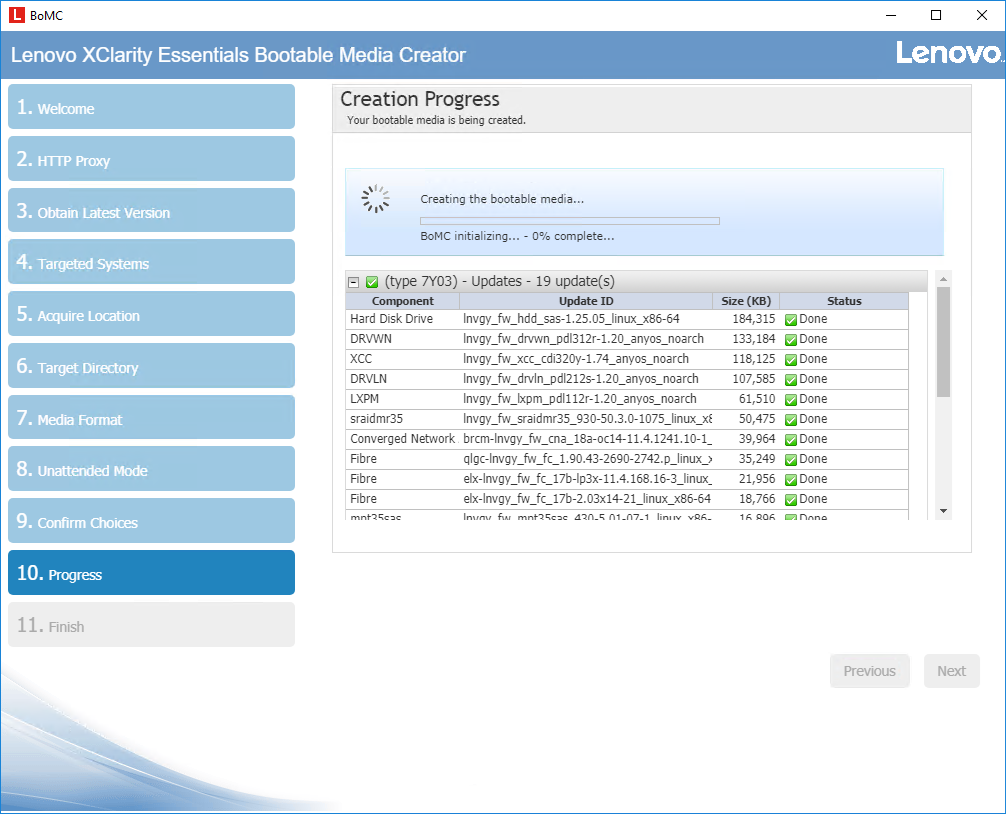Click the size value 18,766
The height and width of the screenshot is (814, 1006).
coord(757,498)
